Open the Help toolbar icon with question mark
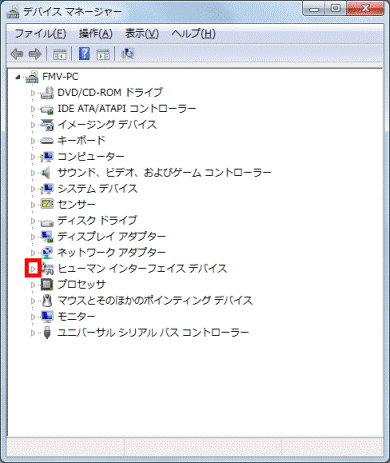 tap(84, 54)
